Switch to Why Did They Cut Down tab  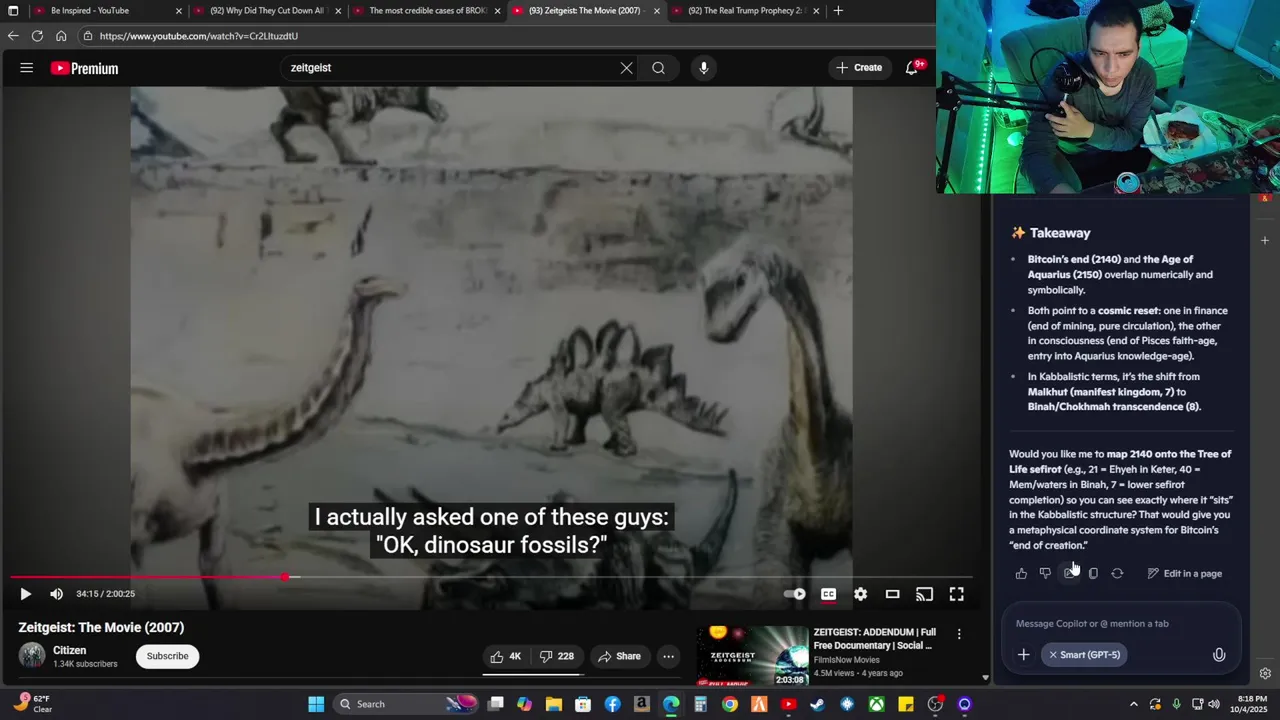coord(267,11)
